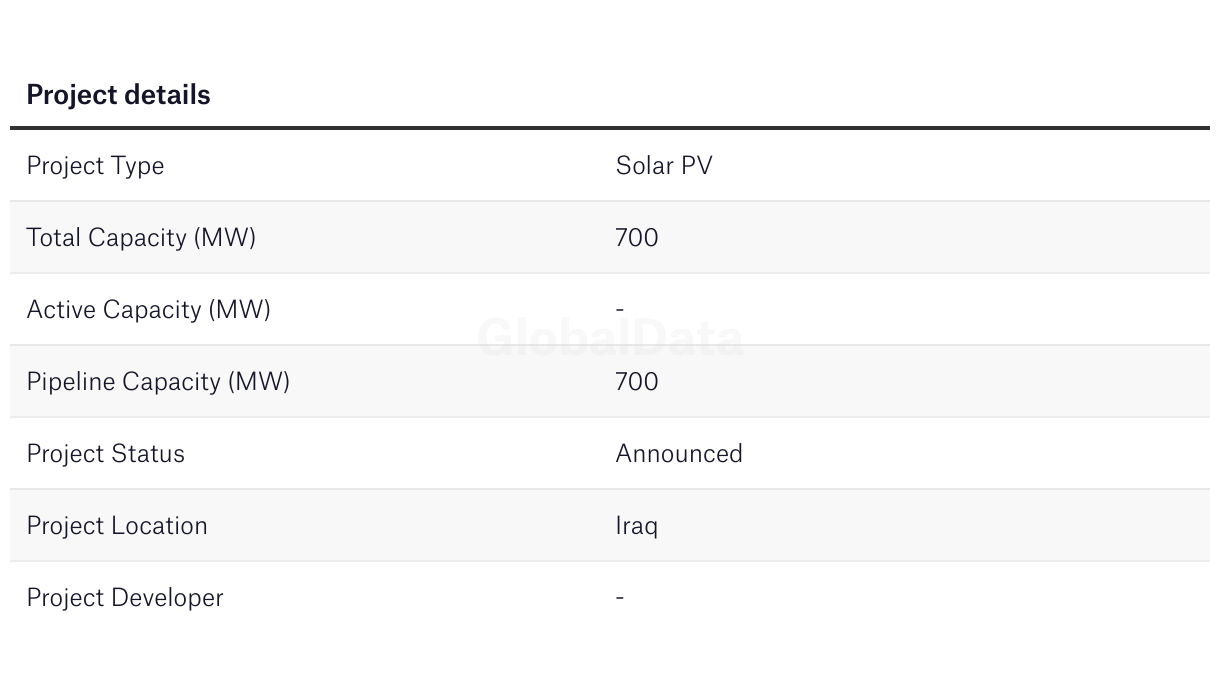1220x674 pixels.
Task: Select the Project Type label
Action: tap(95, 166)
